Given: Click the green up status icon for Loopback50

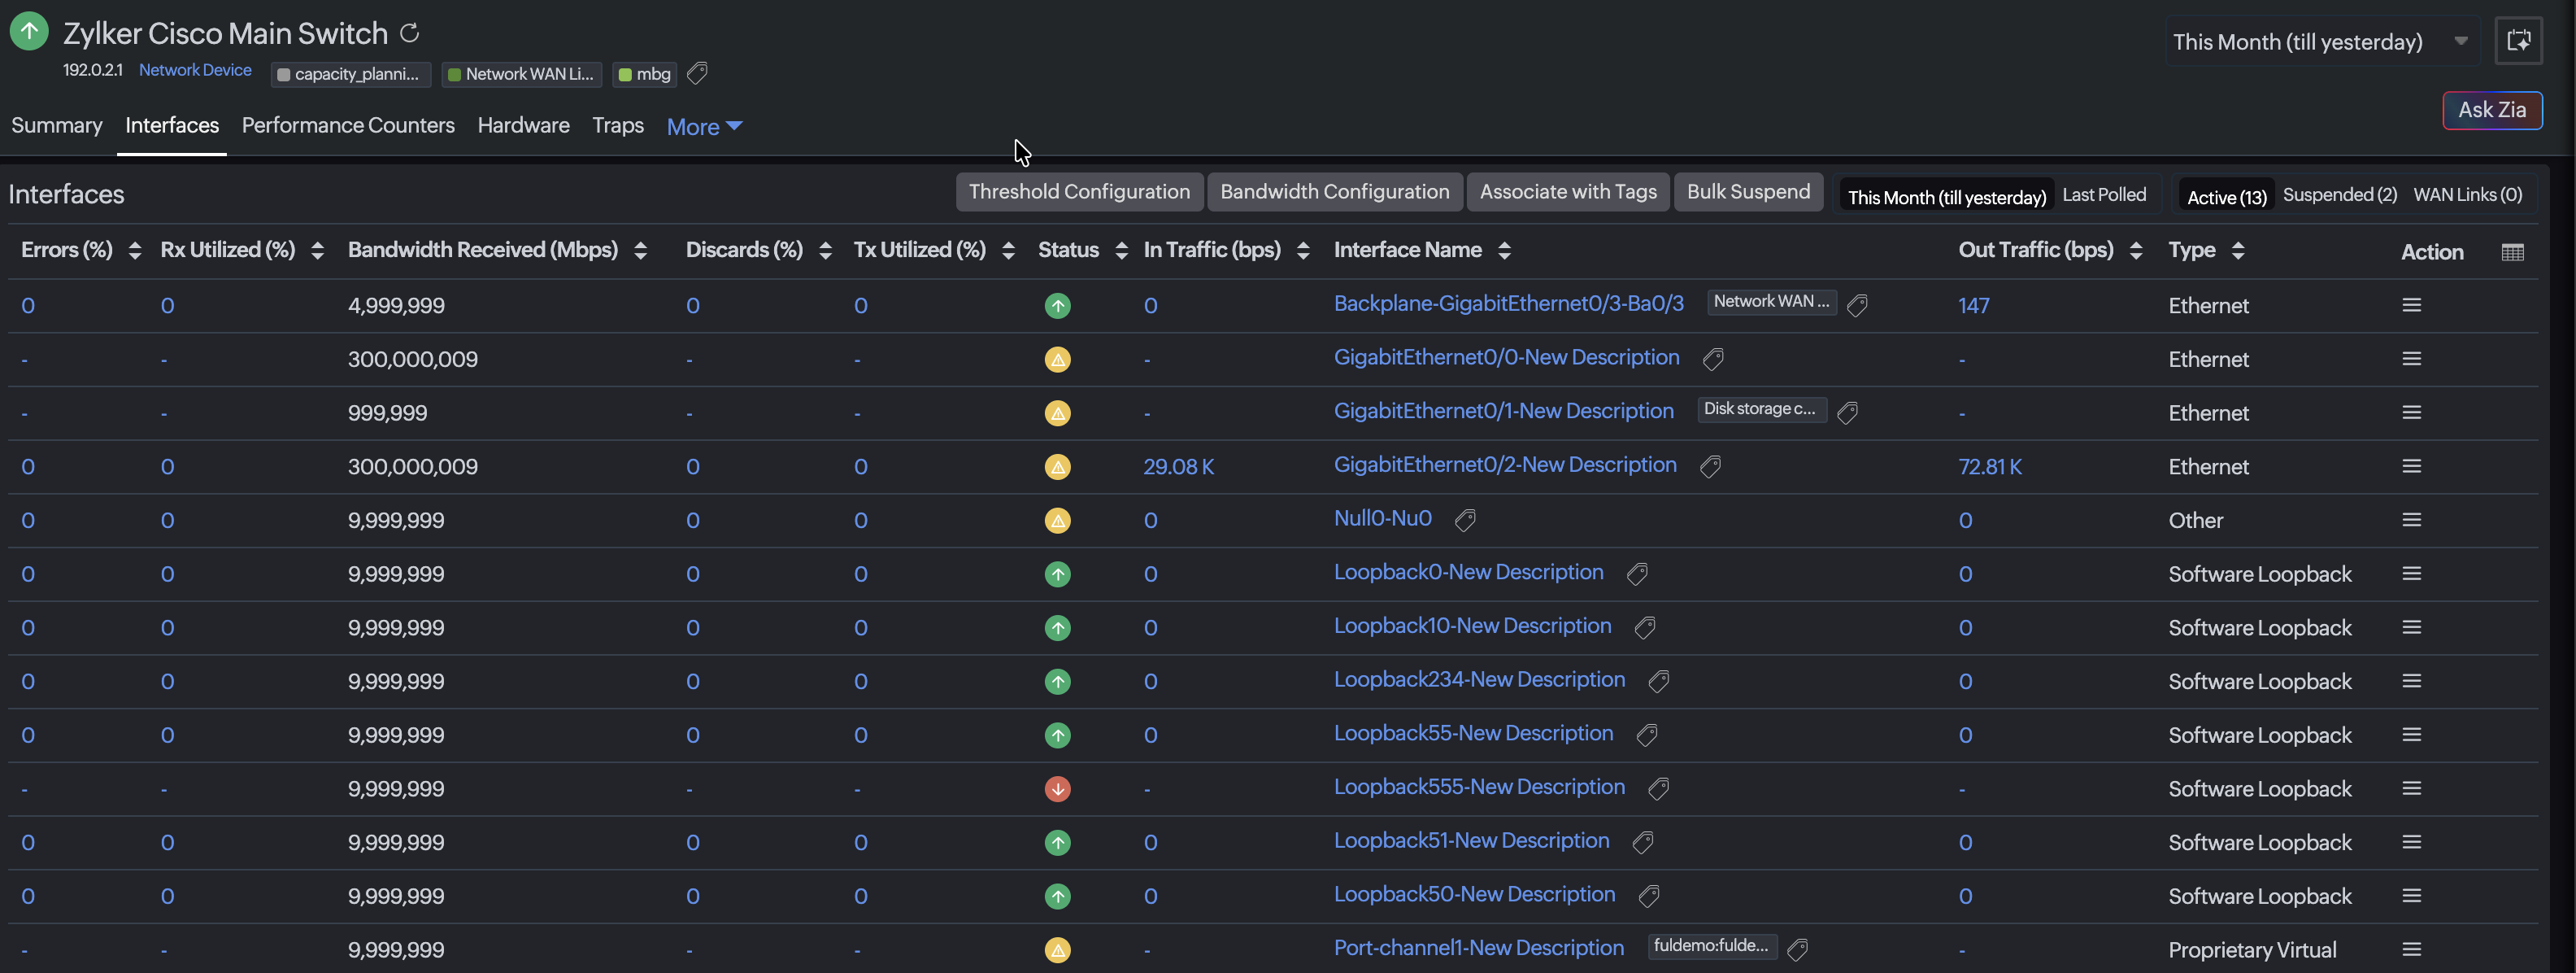Looking at the screenshot, I should pos(1057,896).
